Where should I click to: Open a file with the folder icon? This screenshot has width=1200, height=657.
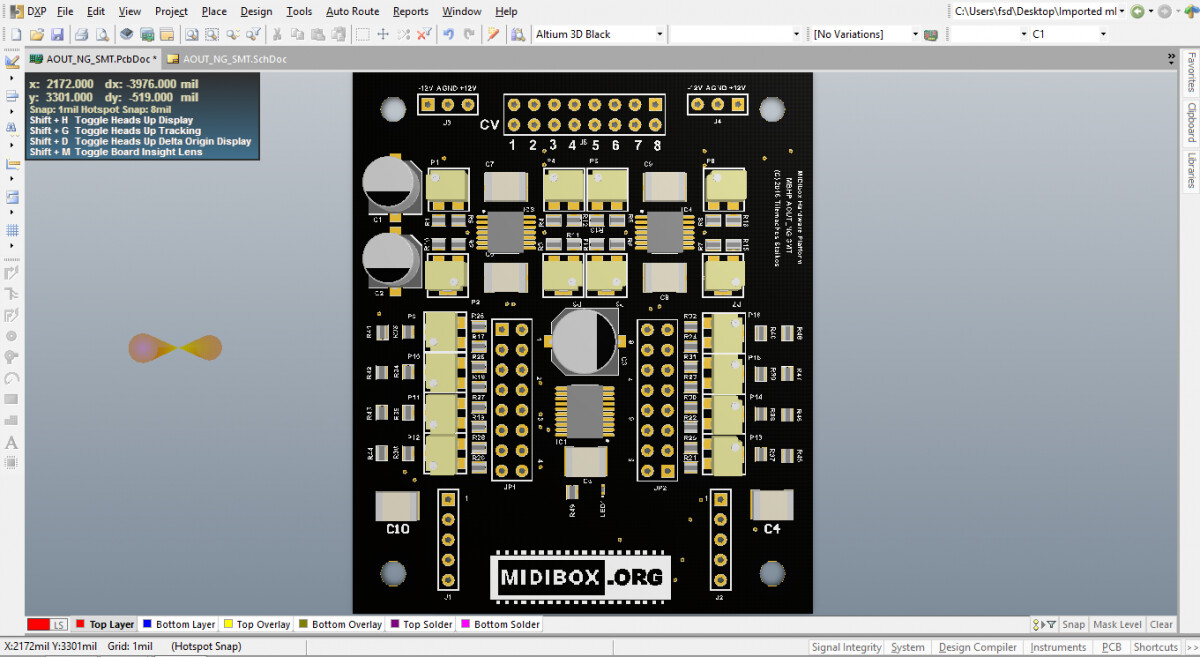36,34
